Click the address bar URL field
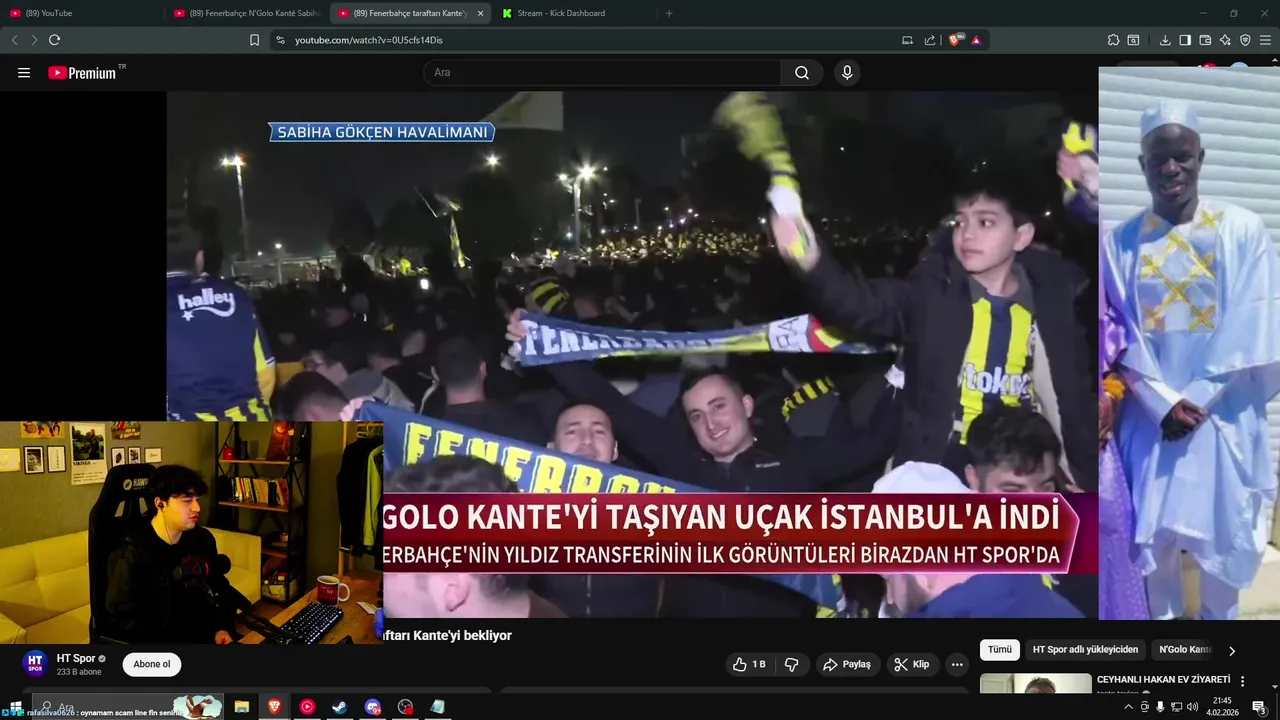This screenshot has height=720, width=1280. [x=590, y=40]
